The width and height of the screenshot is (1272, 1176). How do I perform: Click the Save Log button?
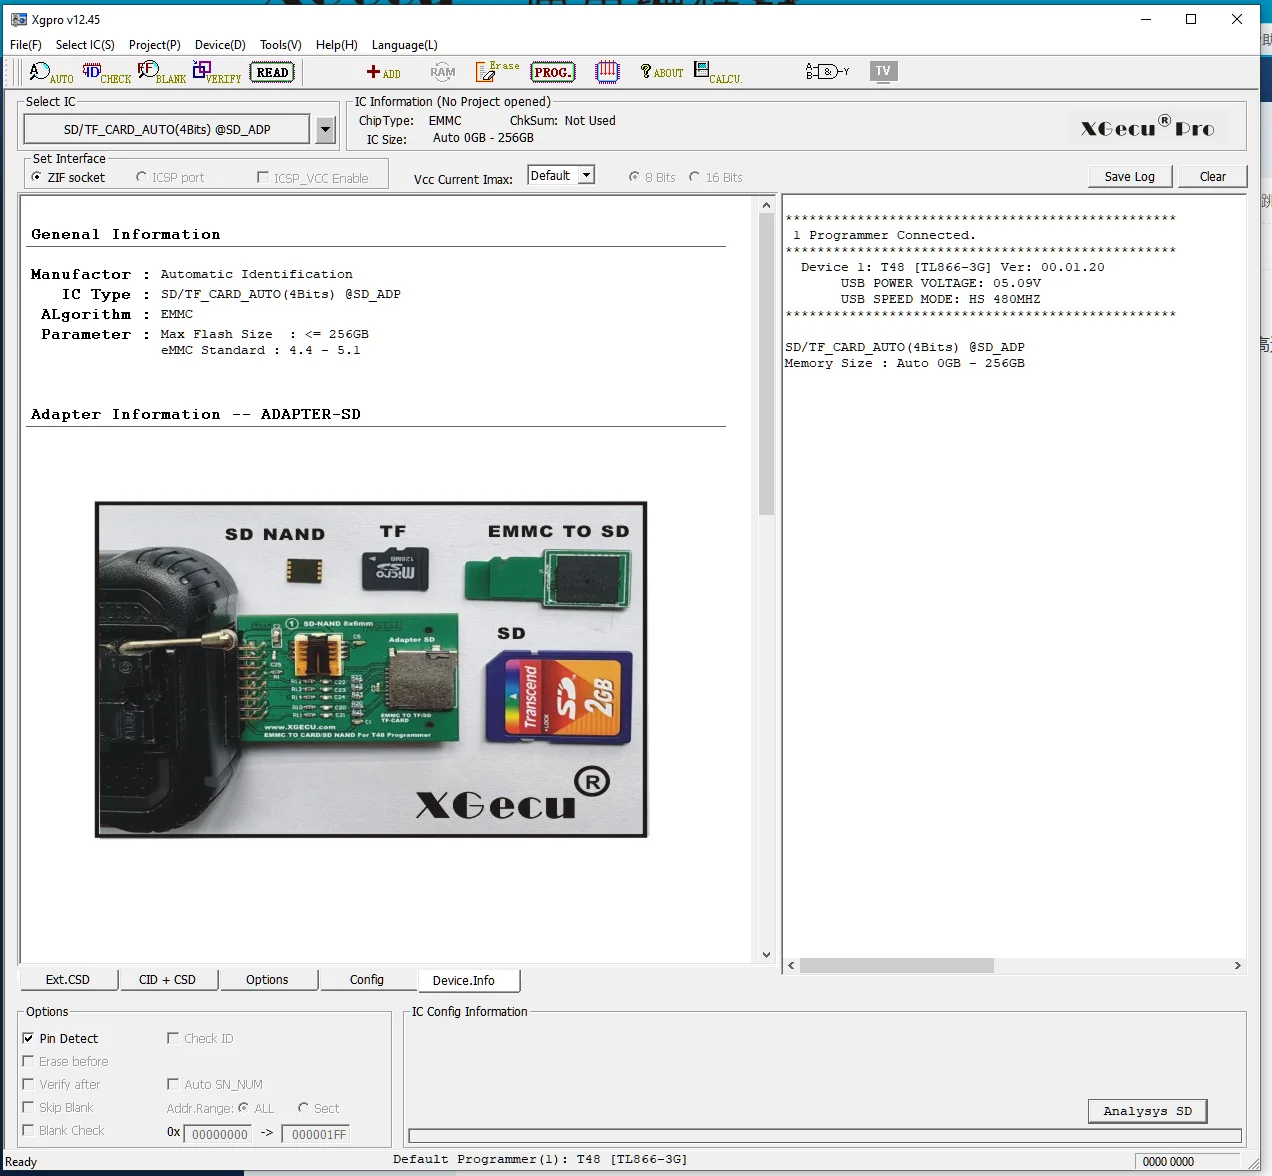(1130, 176)
